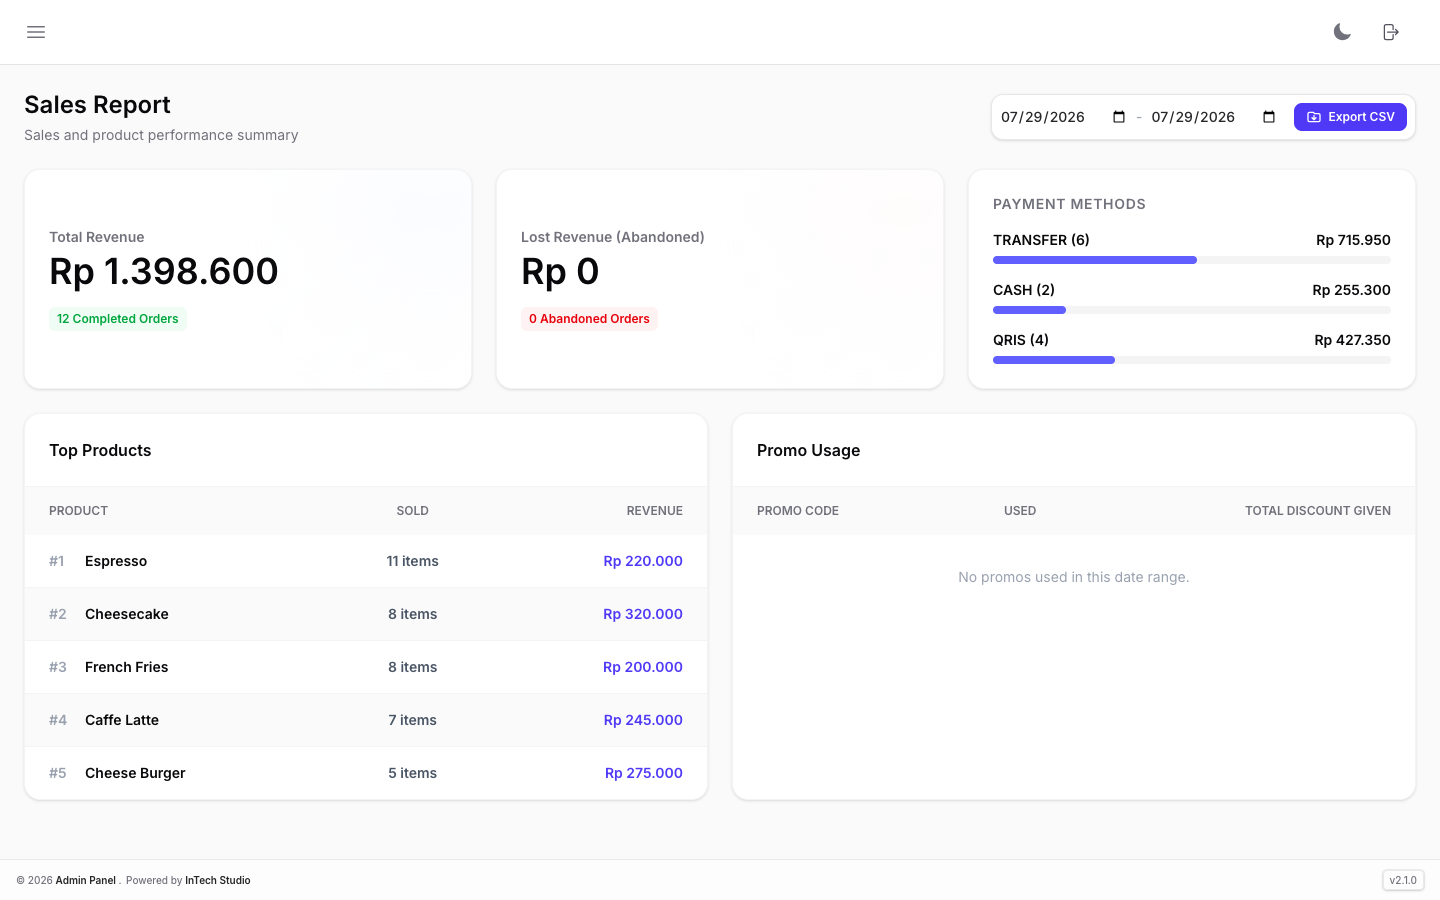Click the REVENUE column header
This screenshot has height=900, width=1440.
pyautogui.click(x=655, y=511)
